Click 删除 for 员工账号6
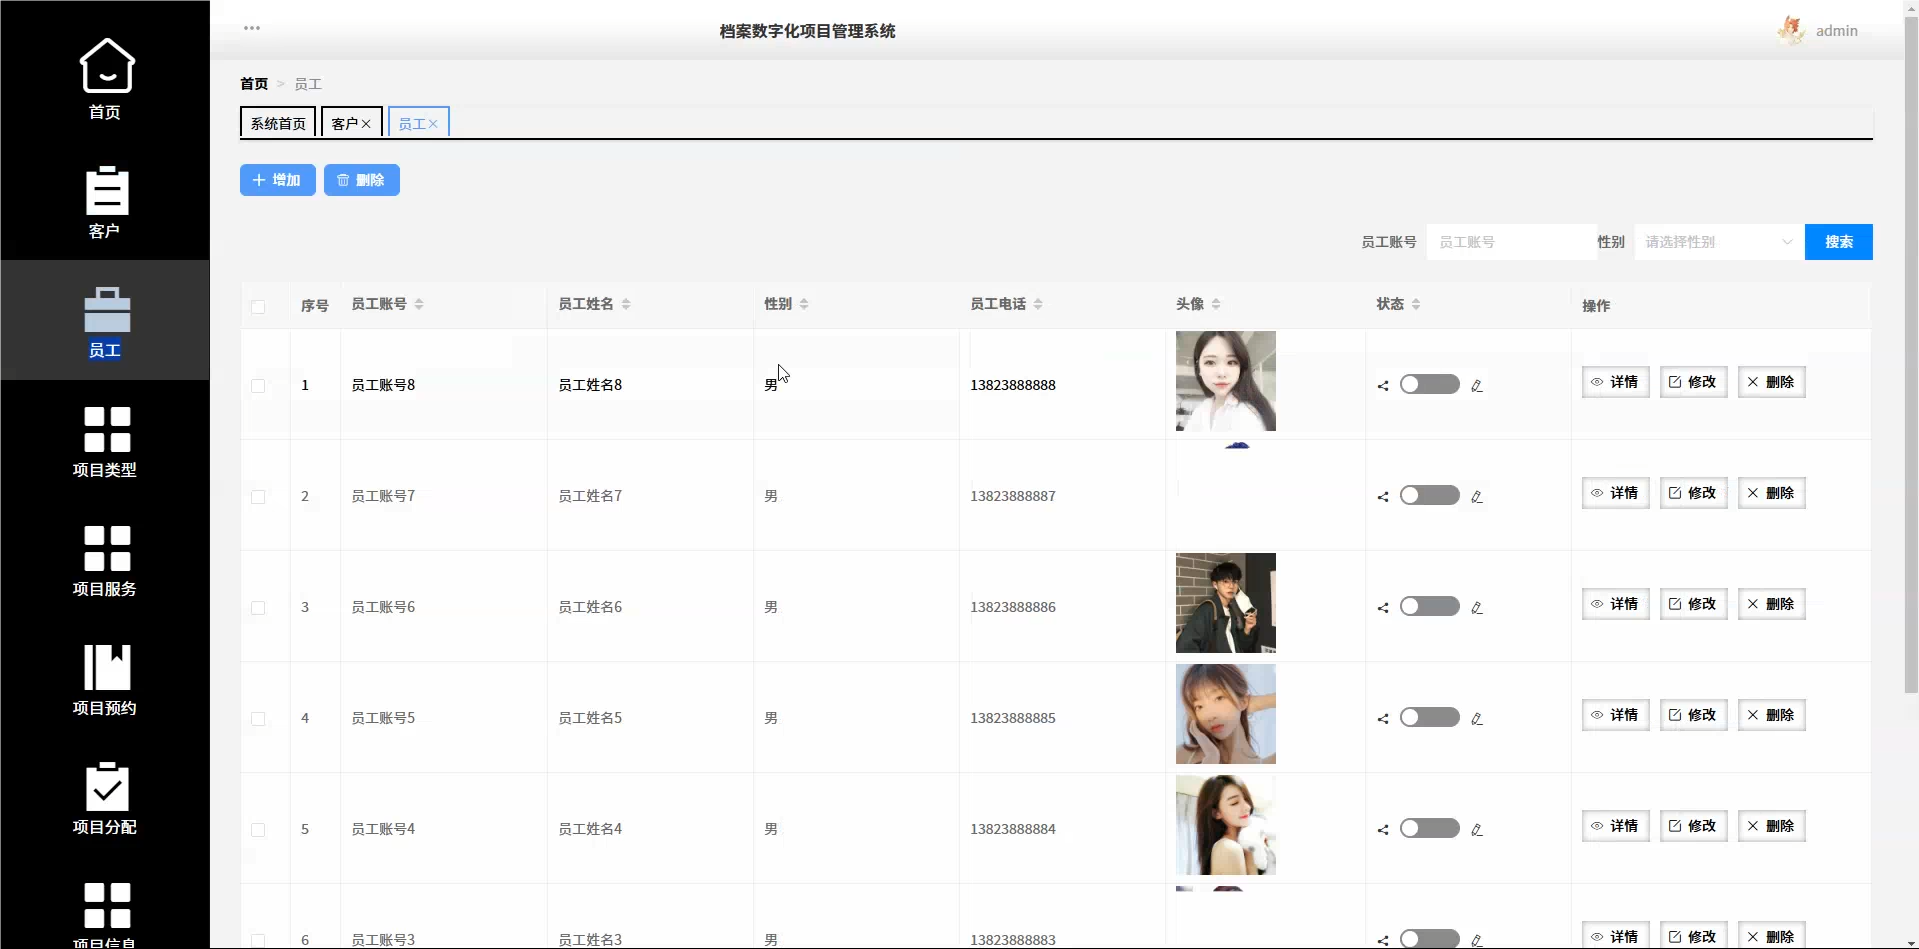 (1772, 604)
